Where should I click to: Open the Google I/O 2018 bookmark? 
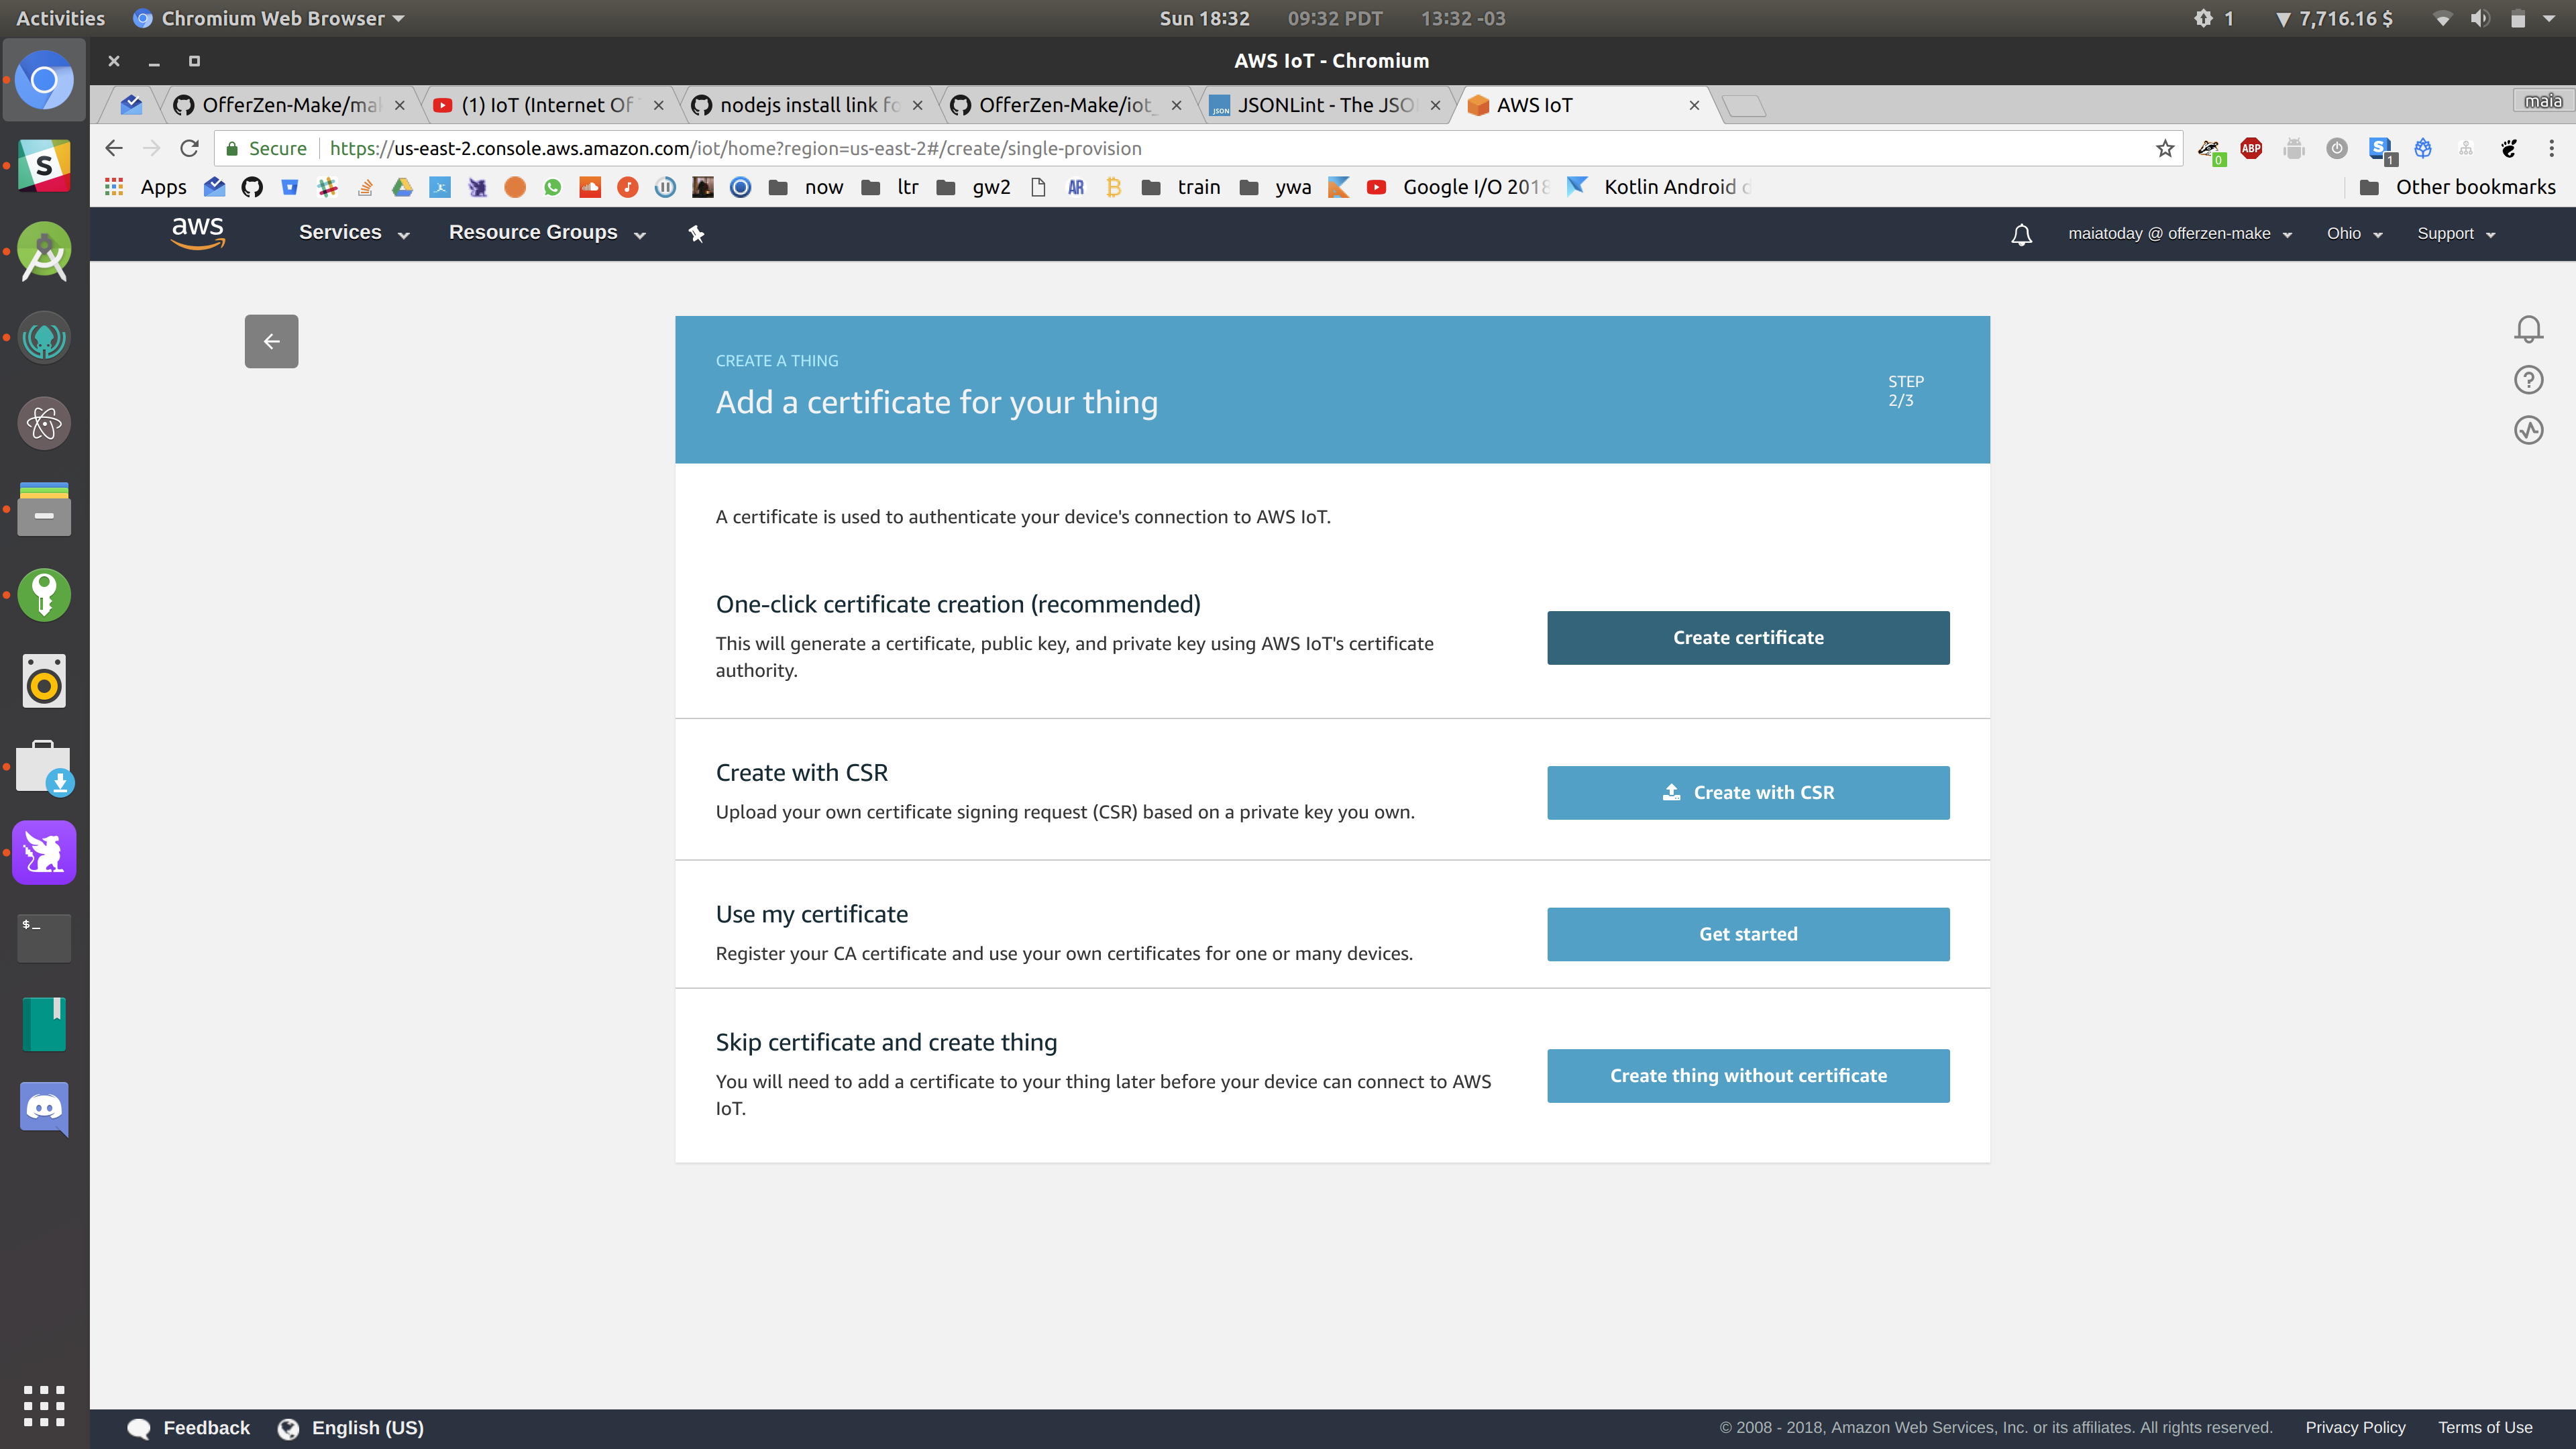1458,187
